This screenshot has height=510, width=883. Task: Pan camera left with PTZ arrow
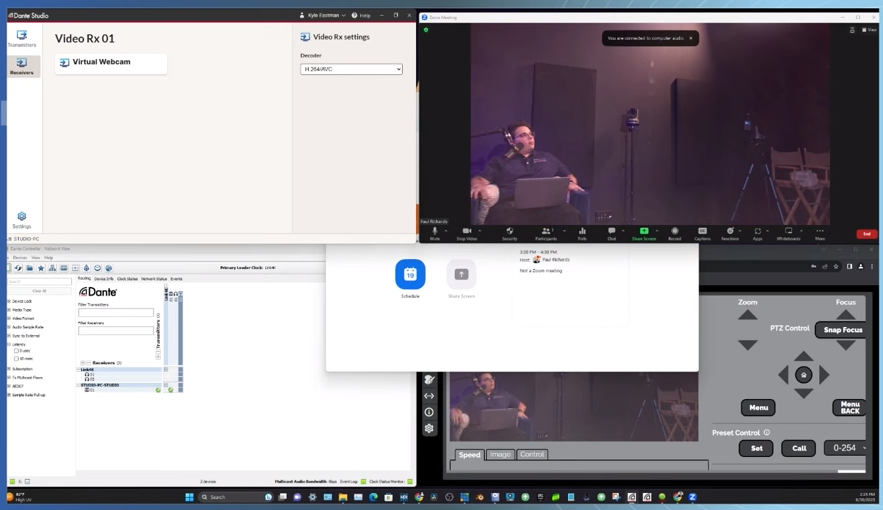[783, 375]
